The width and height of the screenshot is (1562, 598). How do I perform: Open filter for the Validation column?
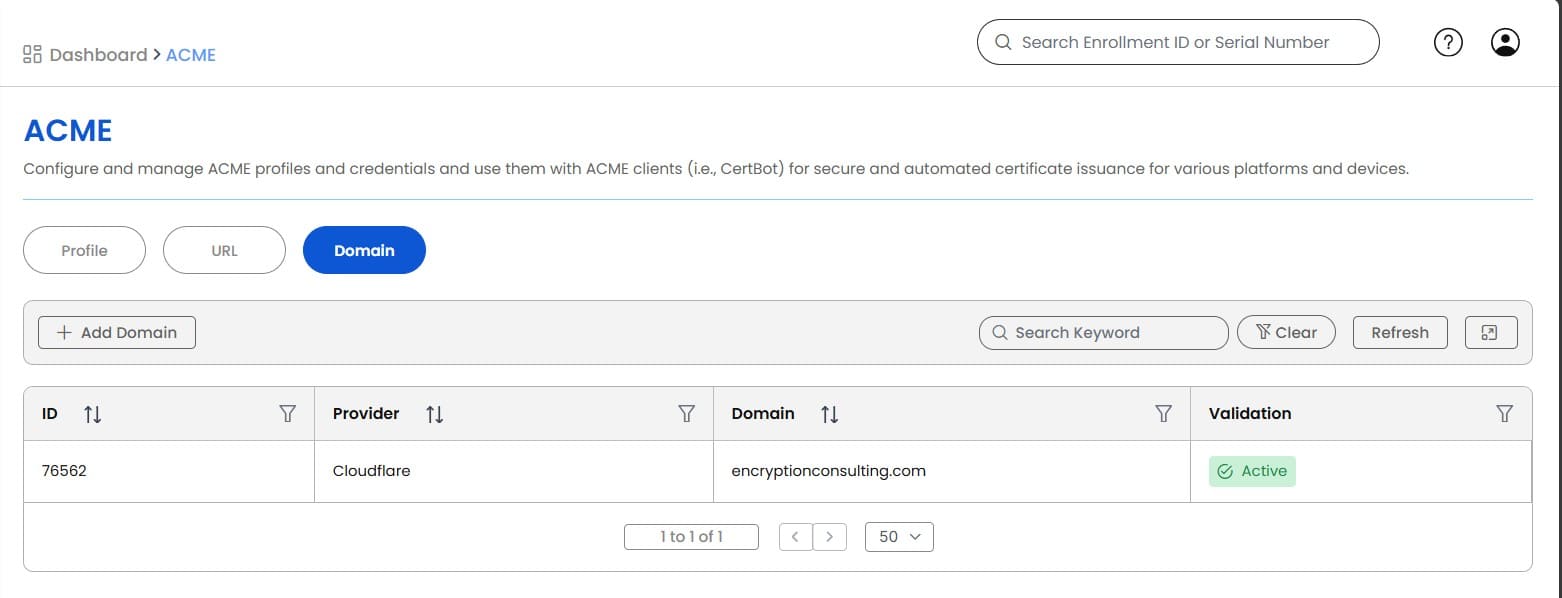tap(1504, 414)
